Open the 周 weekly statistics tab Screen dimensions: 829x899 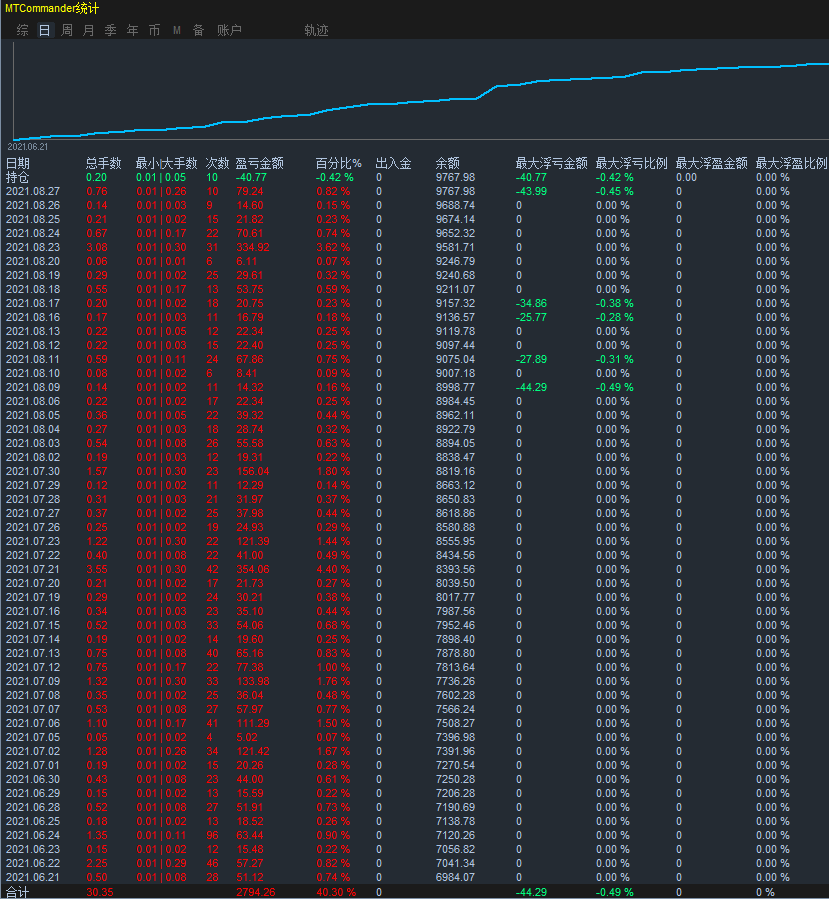tap(66, 30)
